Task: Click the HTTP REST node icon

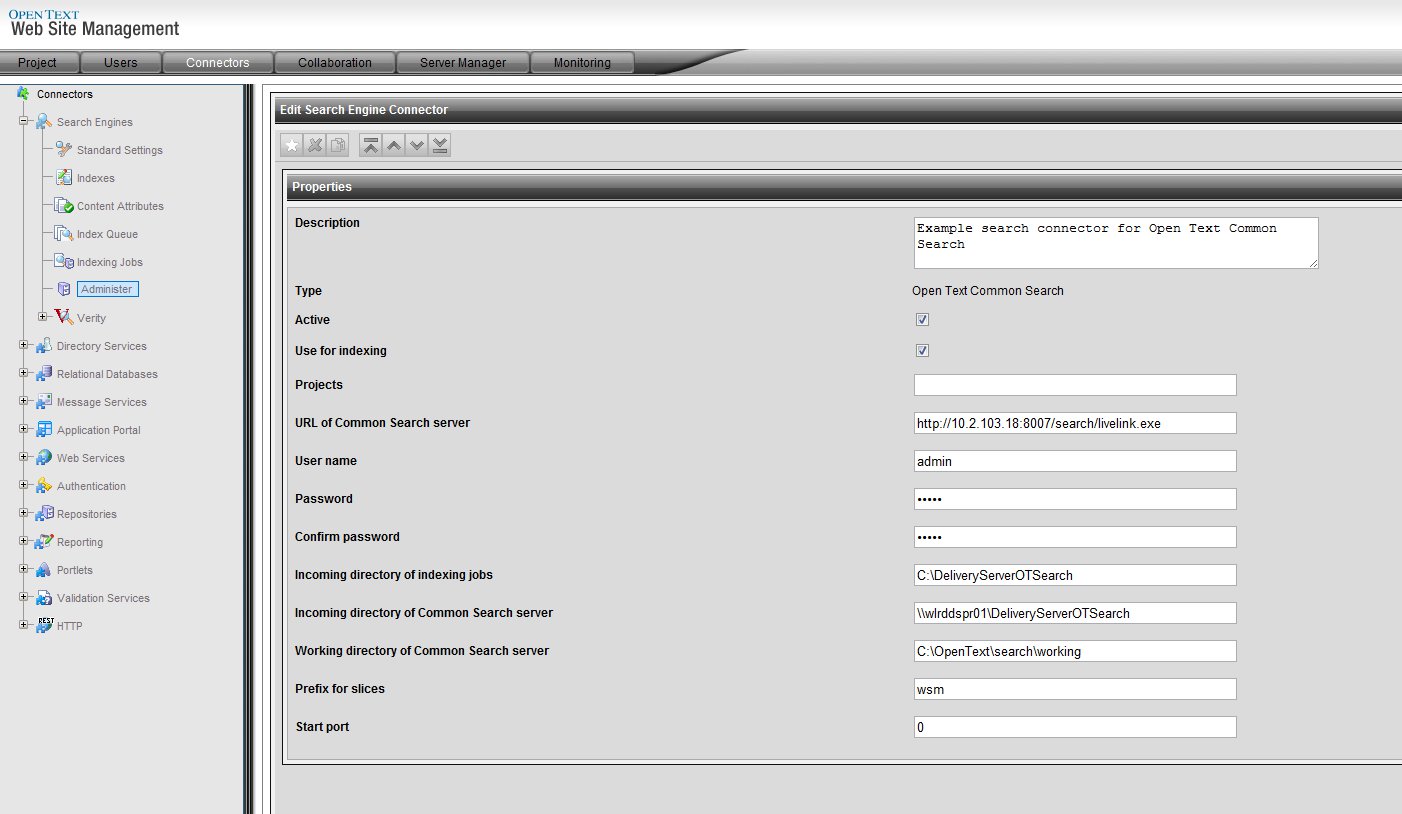Action: [x=45, y=626]
